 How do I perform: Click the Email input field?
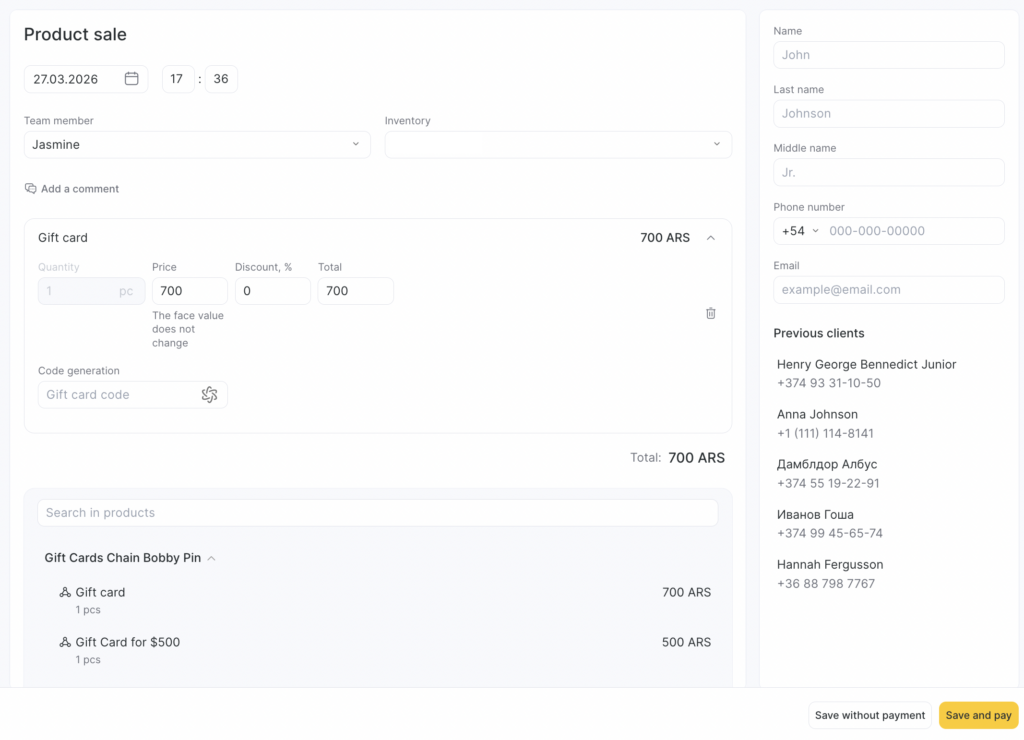(x=888, y=290)
